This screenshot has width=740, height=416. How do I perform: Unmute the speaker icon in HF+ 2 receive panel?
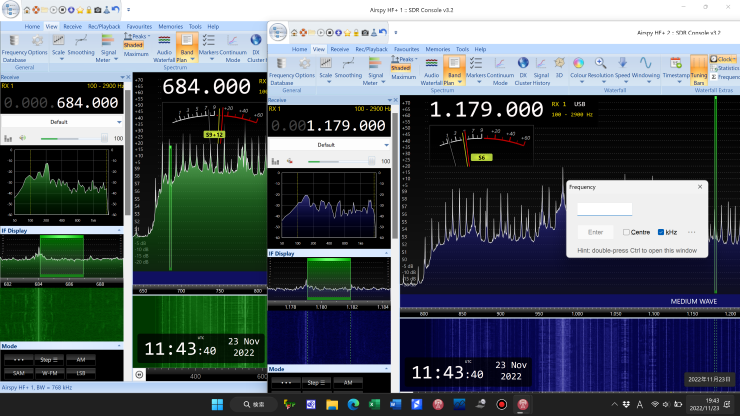[x=289, y=161]
